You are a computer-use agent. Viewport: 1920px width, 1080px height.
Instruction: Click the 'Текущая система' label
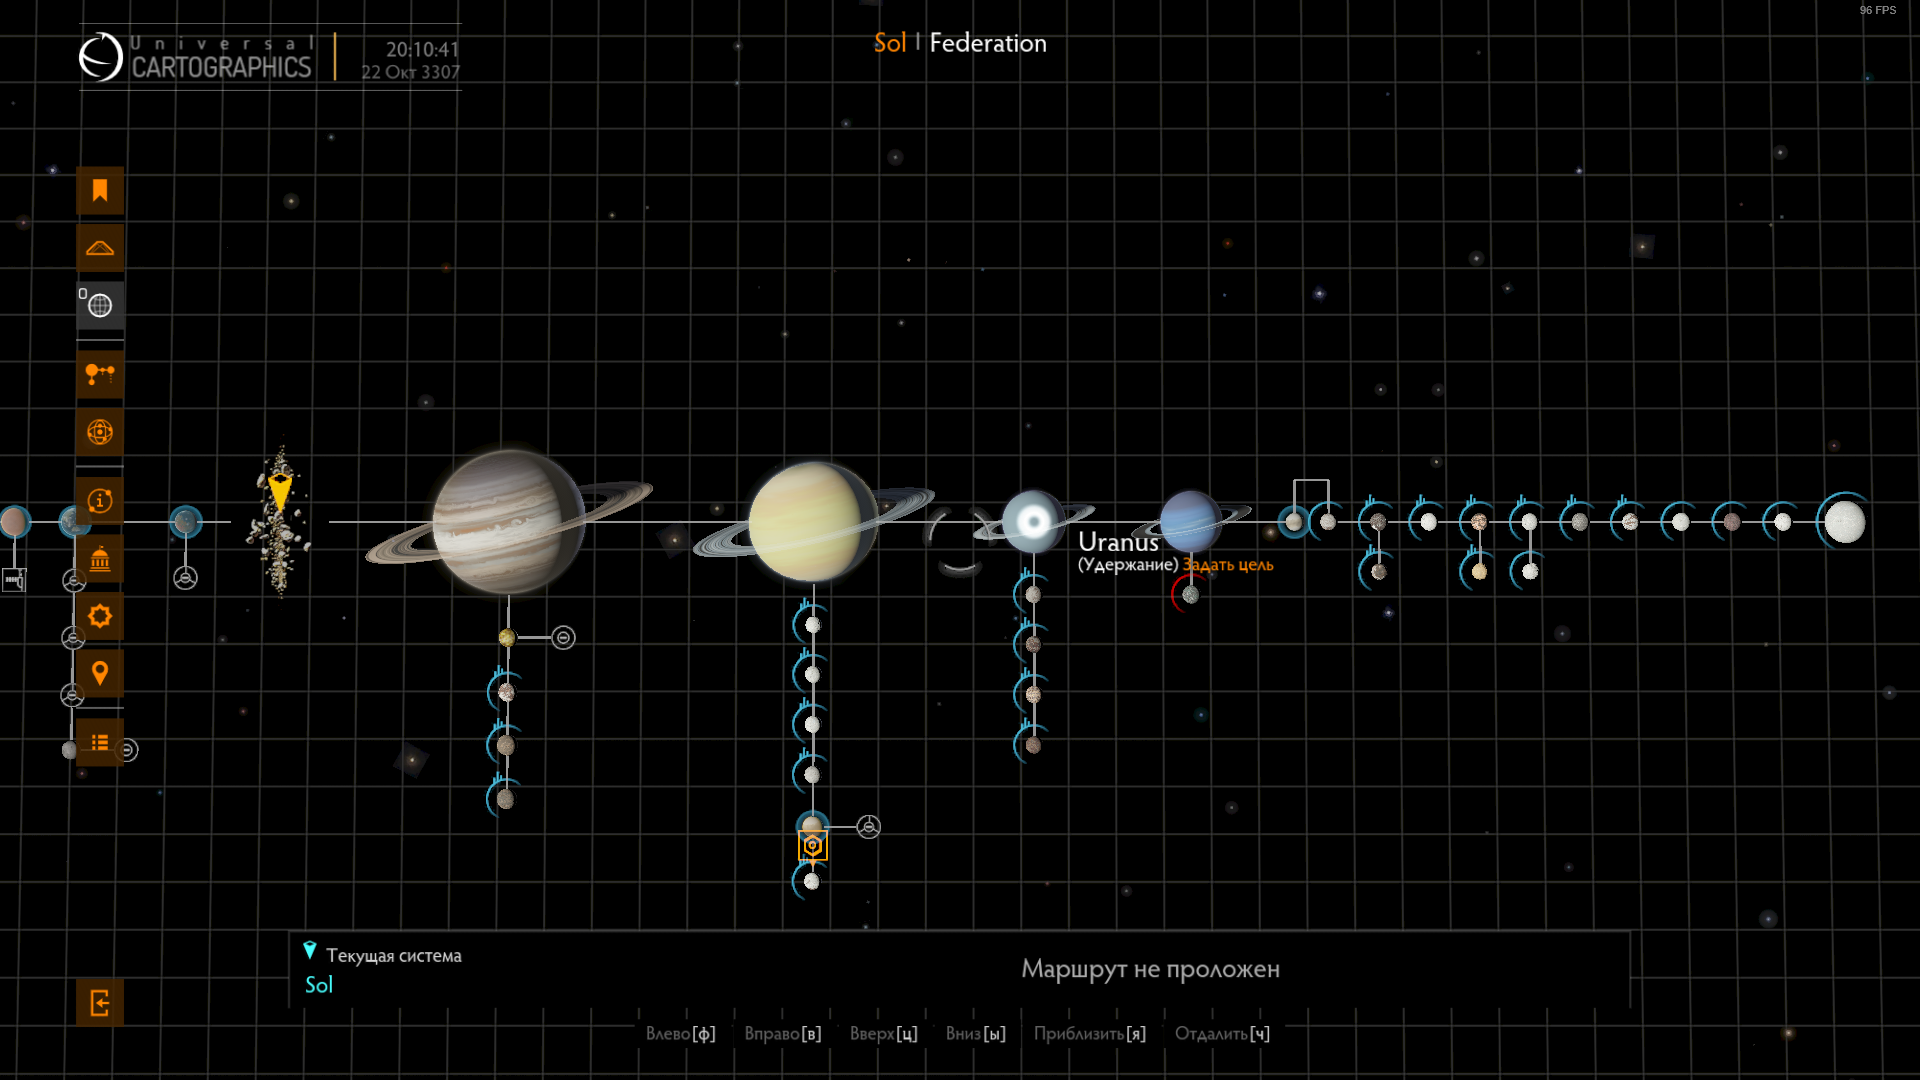point(394,956)
